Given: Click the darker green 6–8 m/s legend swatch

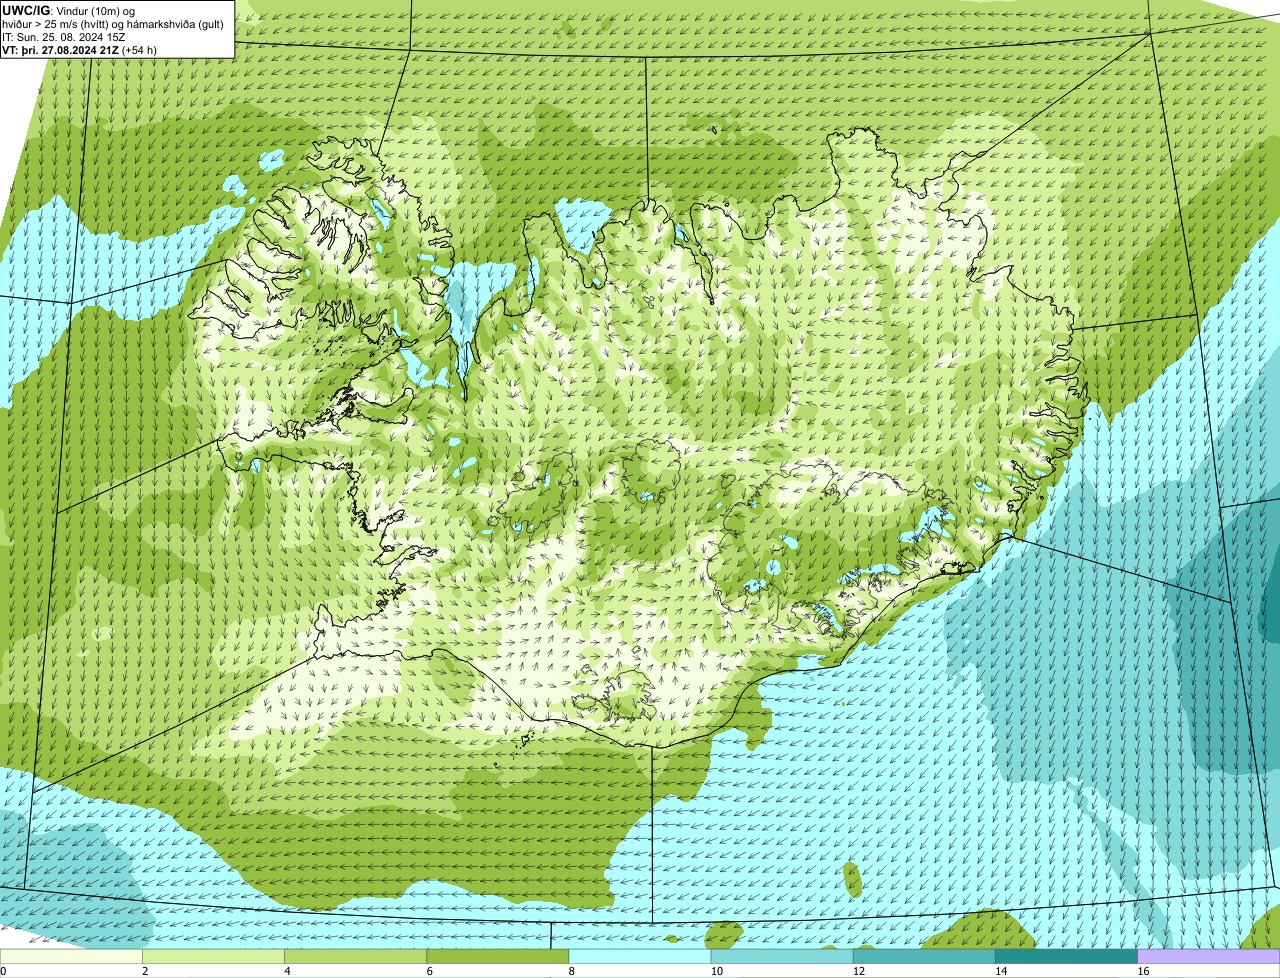Looking at the screenshot, I should [x=498, y=956].
